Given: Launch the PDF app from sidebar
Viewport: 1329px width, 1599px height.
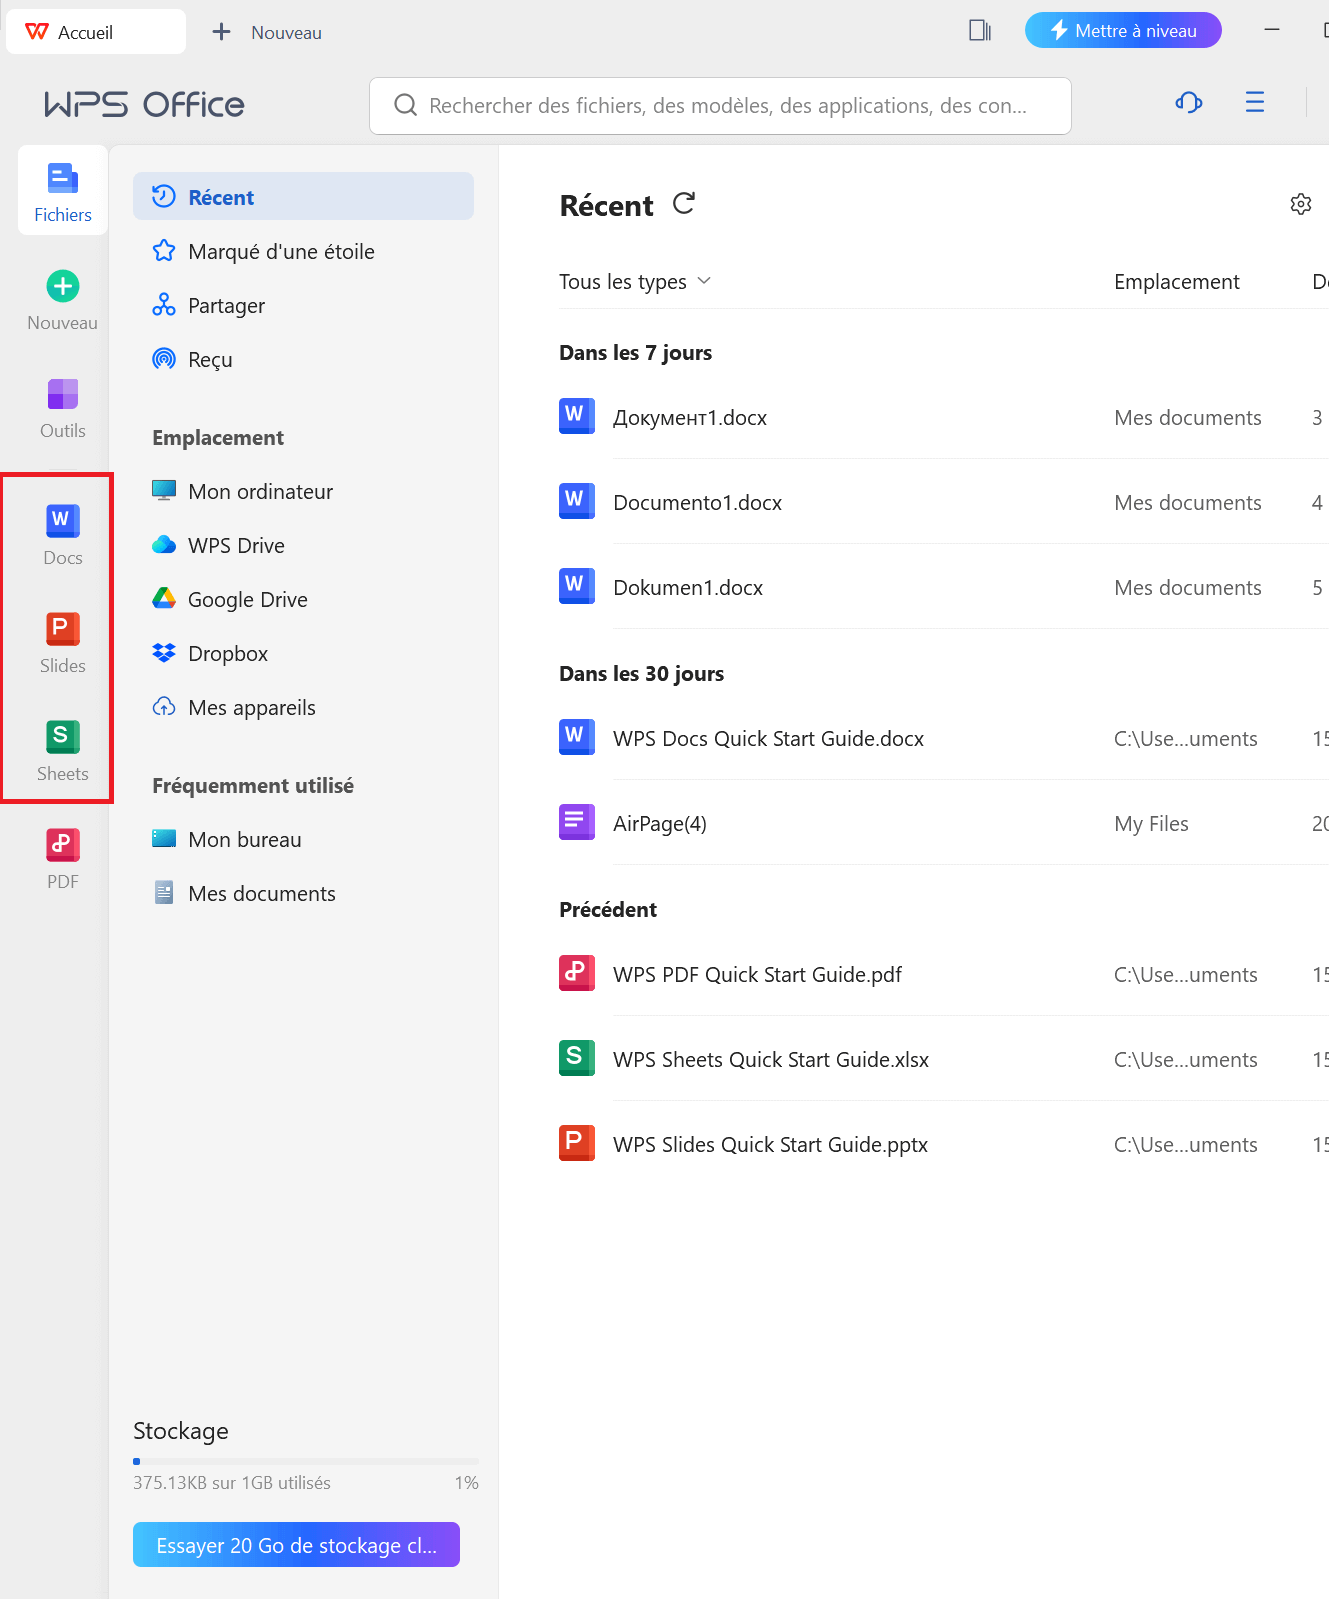Looking at the screenshot, I should pyautogui.click(x=62, y=859).
